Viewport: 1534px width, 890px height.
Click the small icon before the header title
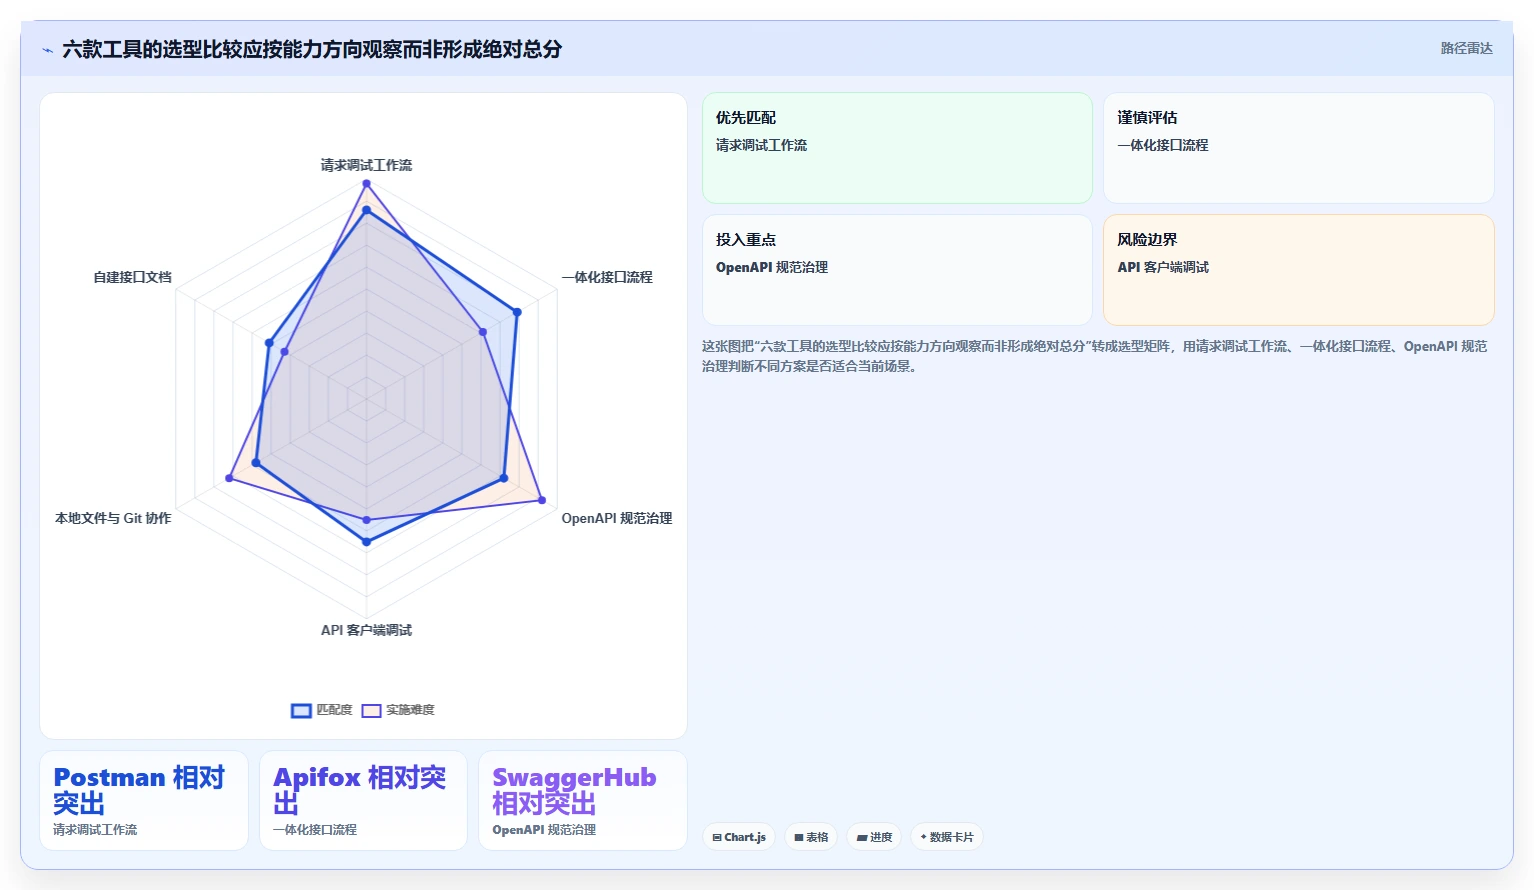(x=47, y=50)
